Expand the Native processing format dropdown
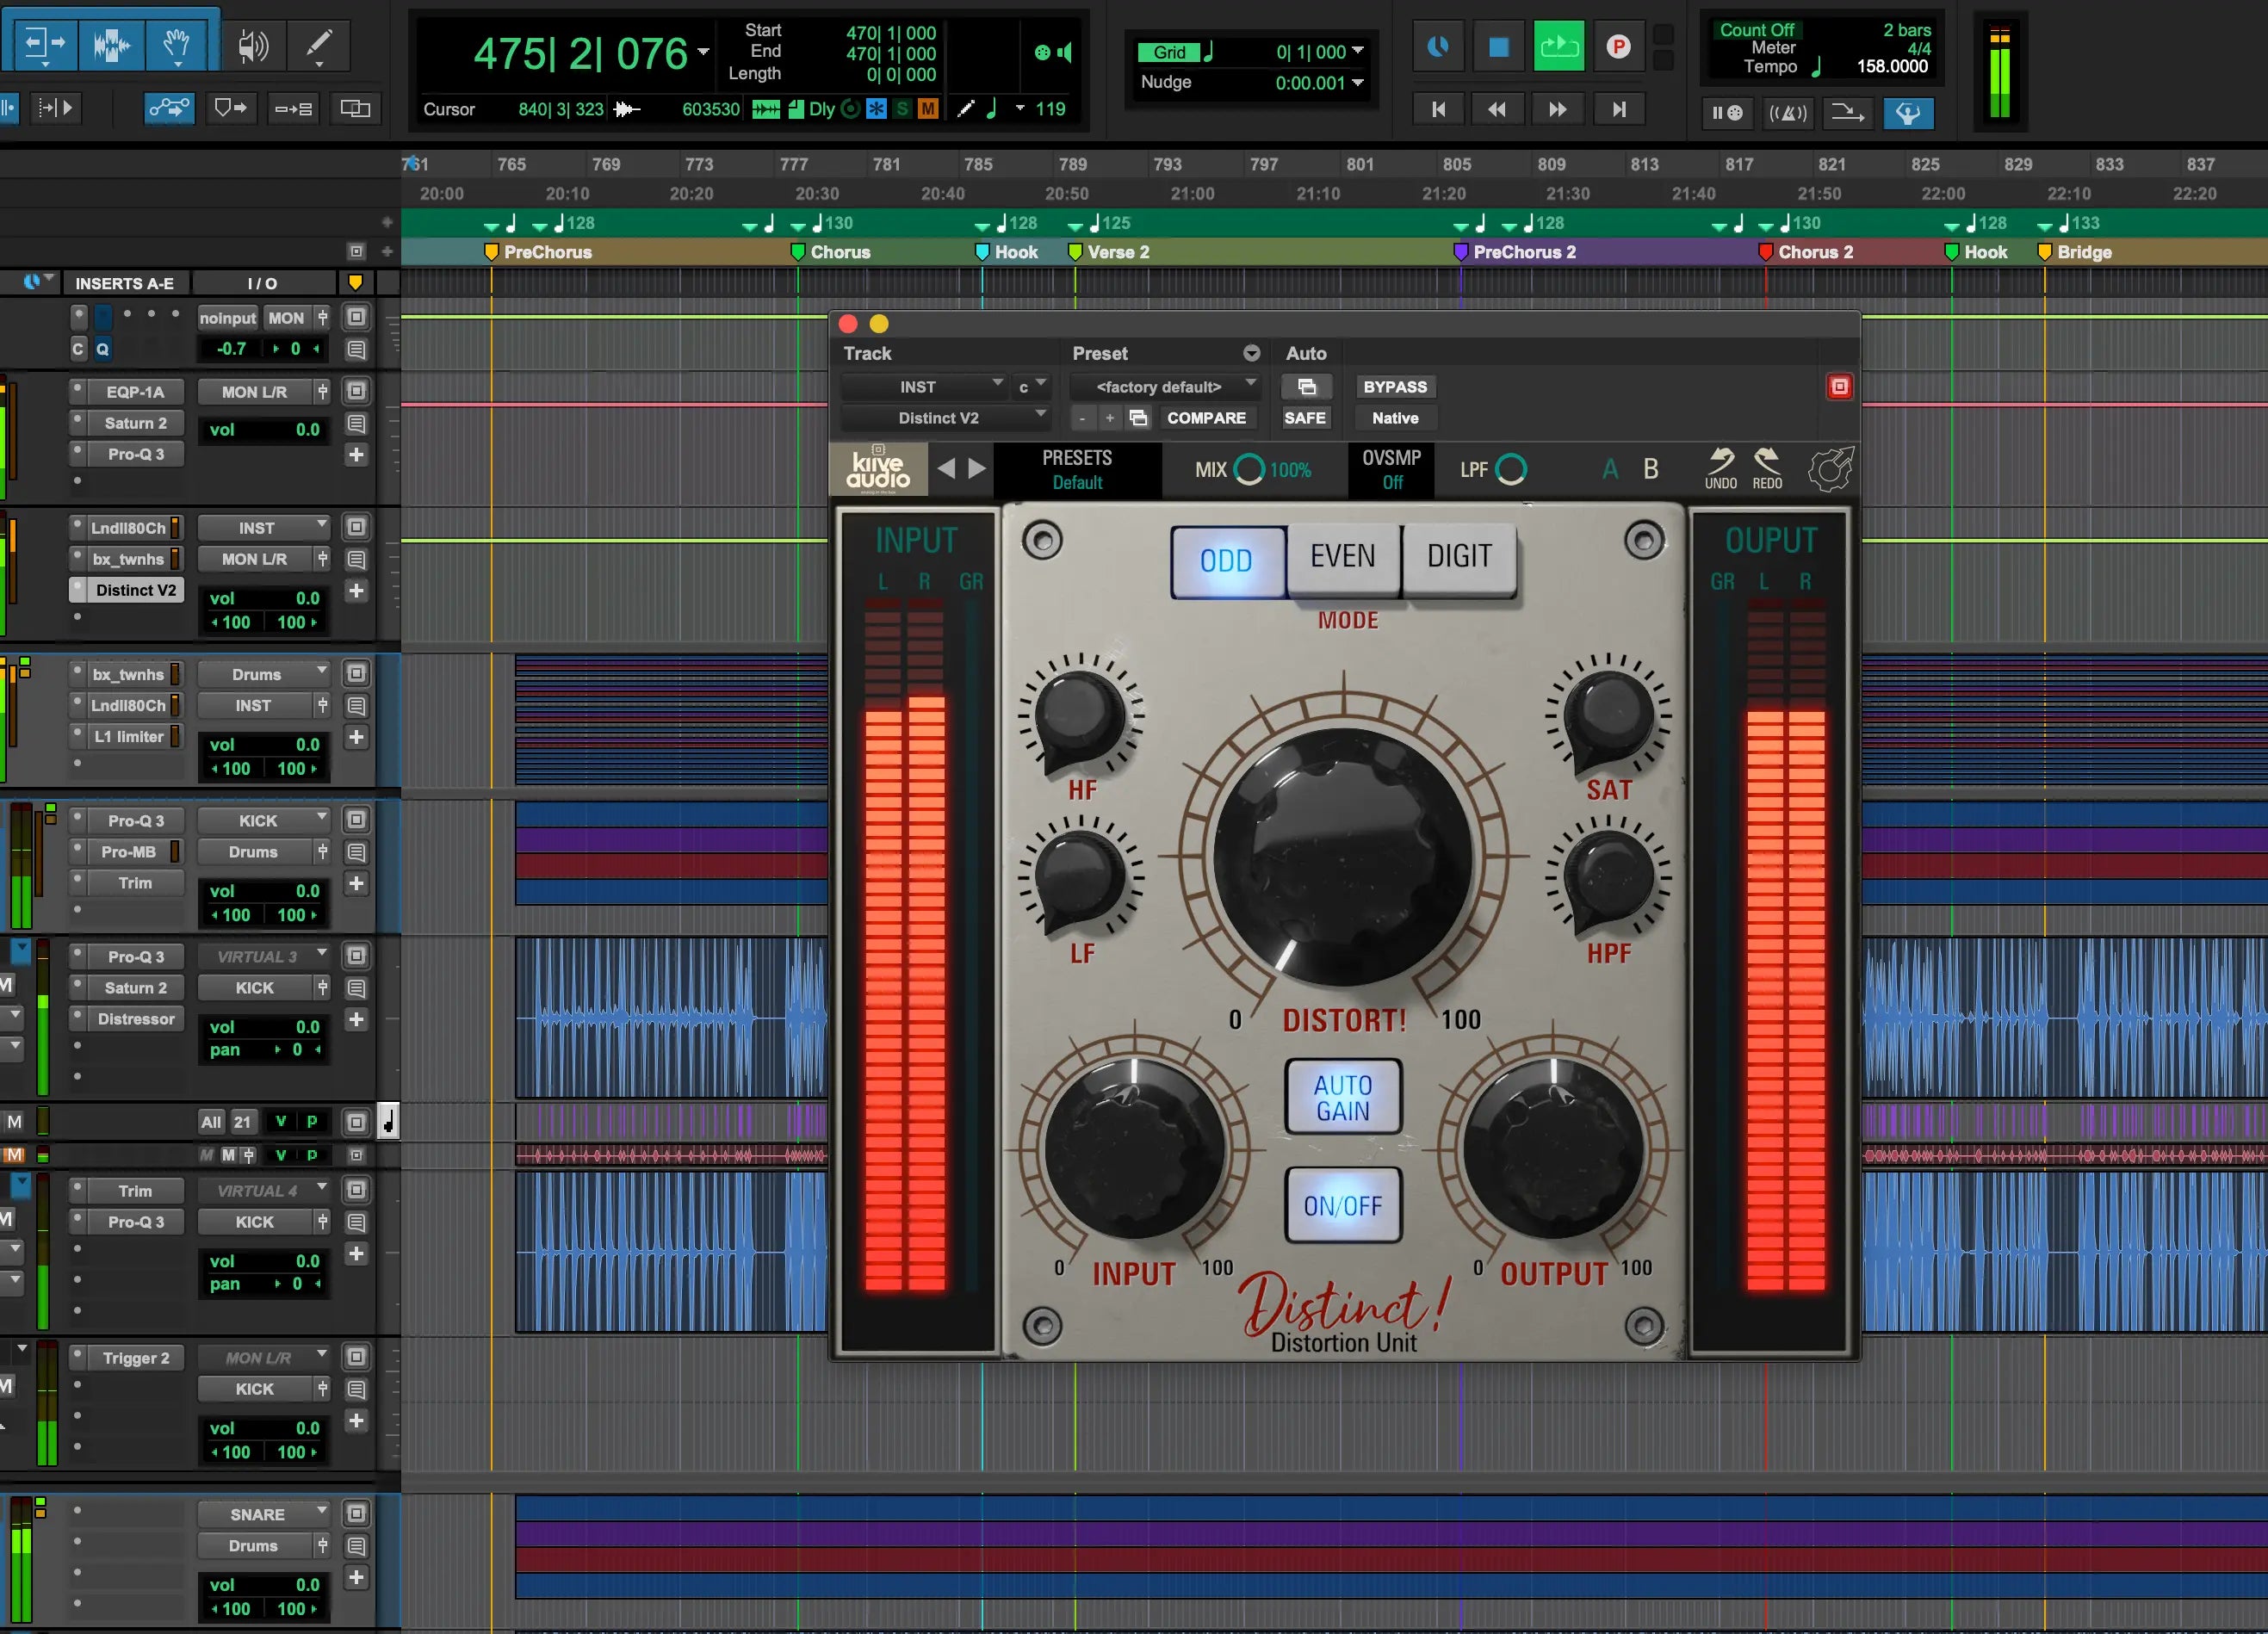The width and height of the screenshot is (2268, 1634). [x=1394, y=418]
